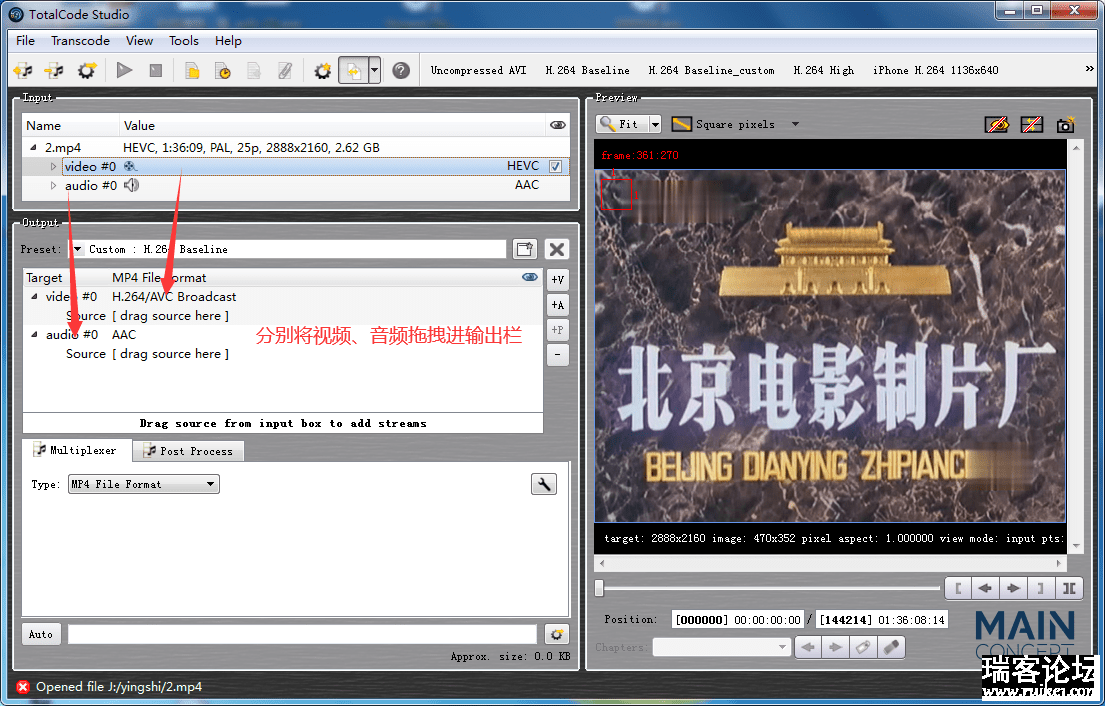
Task: Expand the input video #0 stream
Action: coord(53,166)
